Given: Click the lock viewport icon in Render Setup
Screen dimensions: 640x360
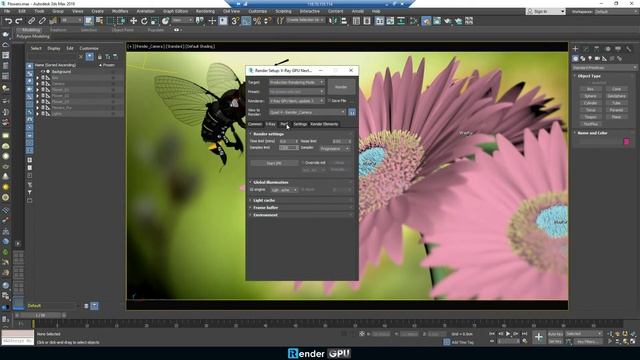Looking at the screenshot, I should coord(352,112).
